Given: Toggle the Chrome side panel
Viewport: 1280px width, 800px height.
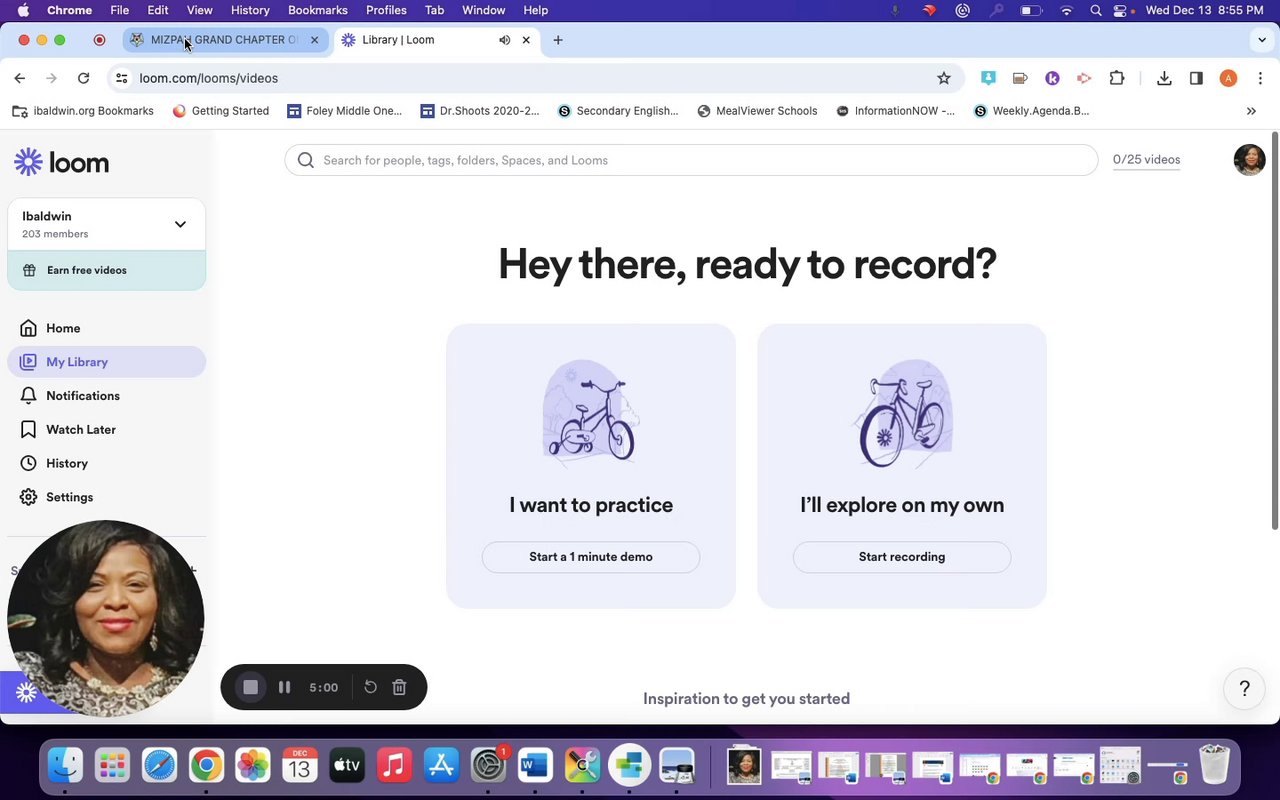Looking at the screenshot, I should click(1196, 78).
